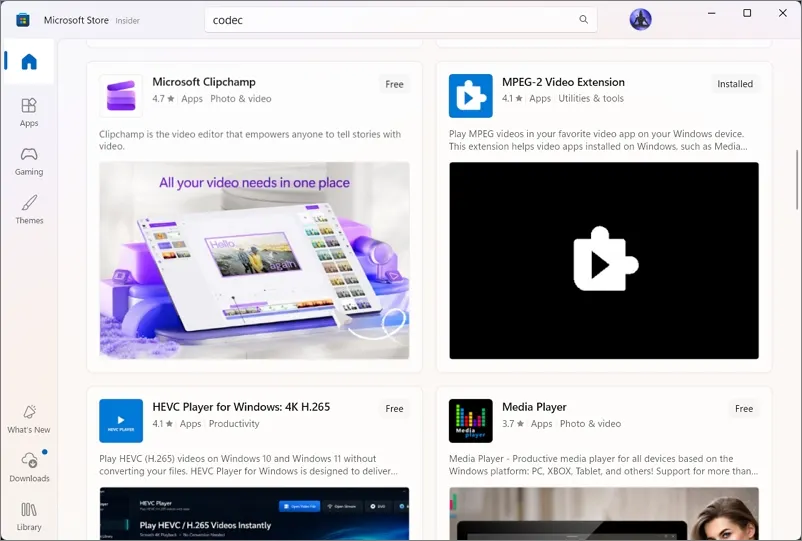Click Free button for Media Player

pos(744,409)
